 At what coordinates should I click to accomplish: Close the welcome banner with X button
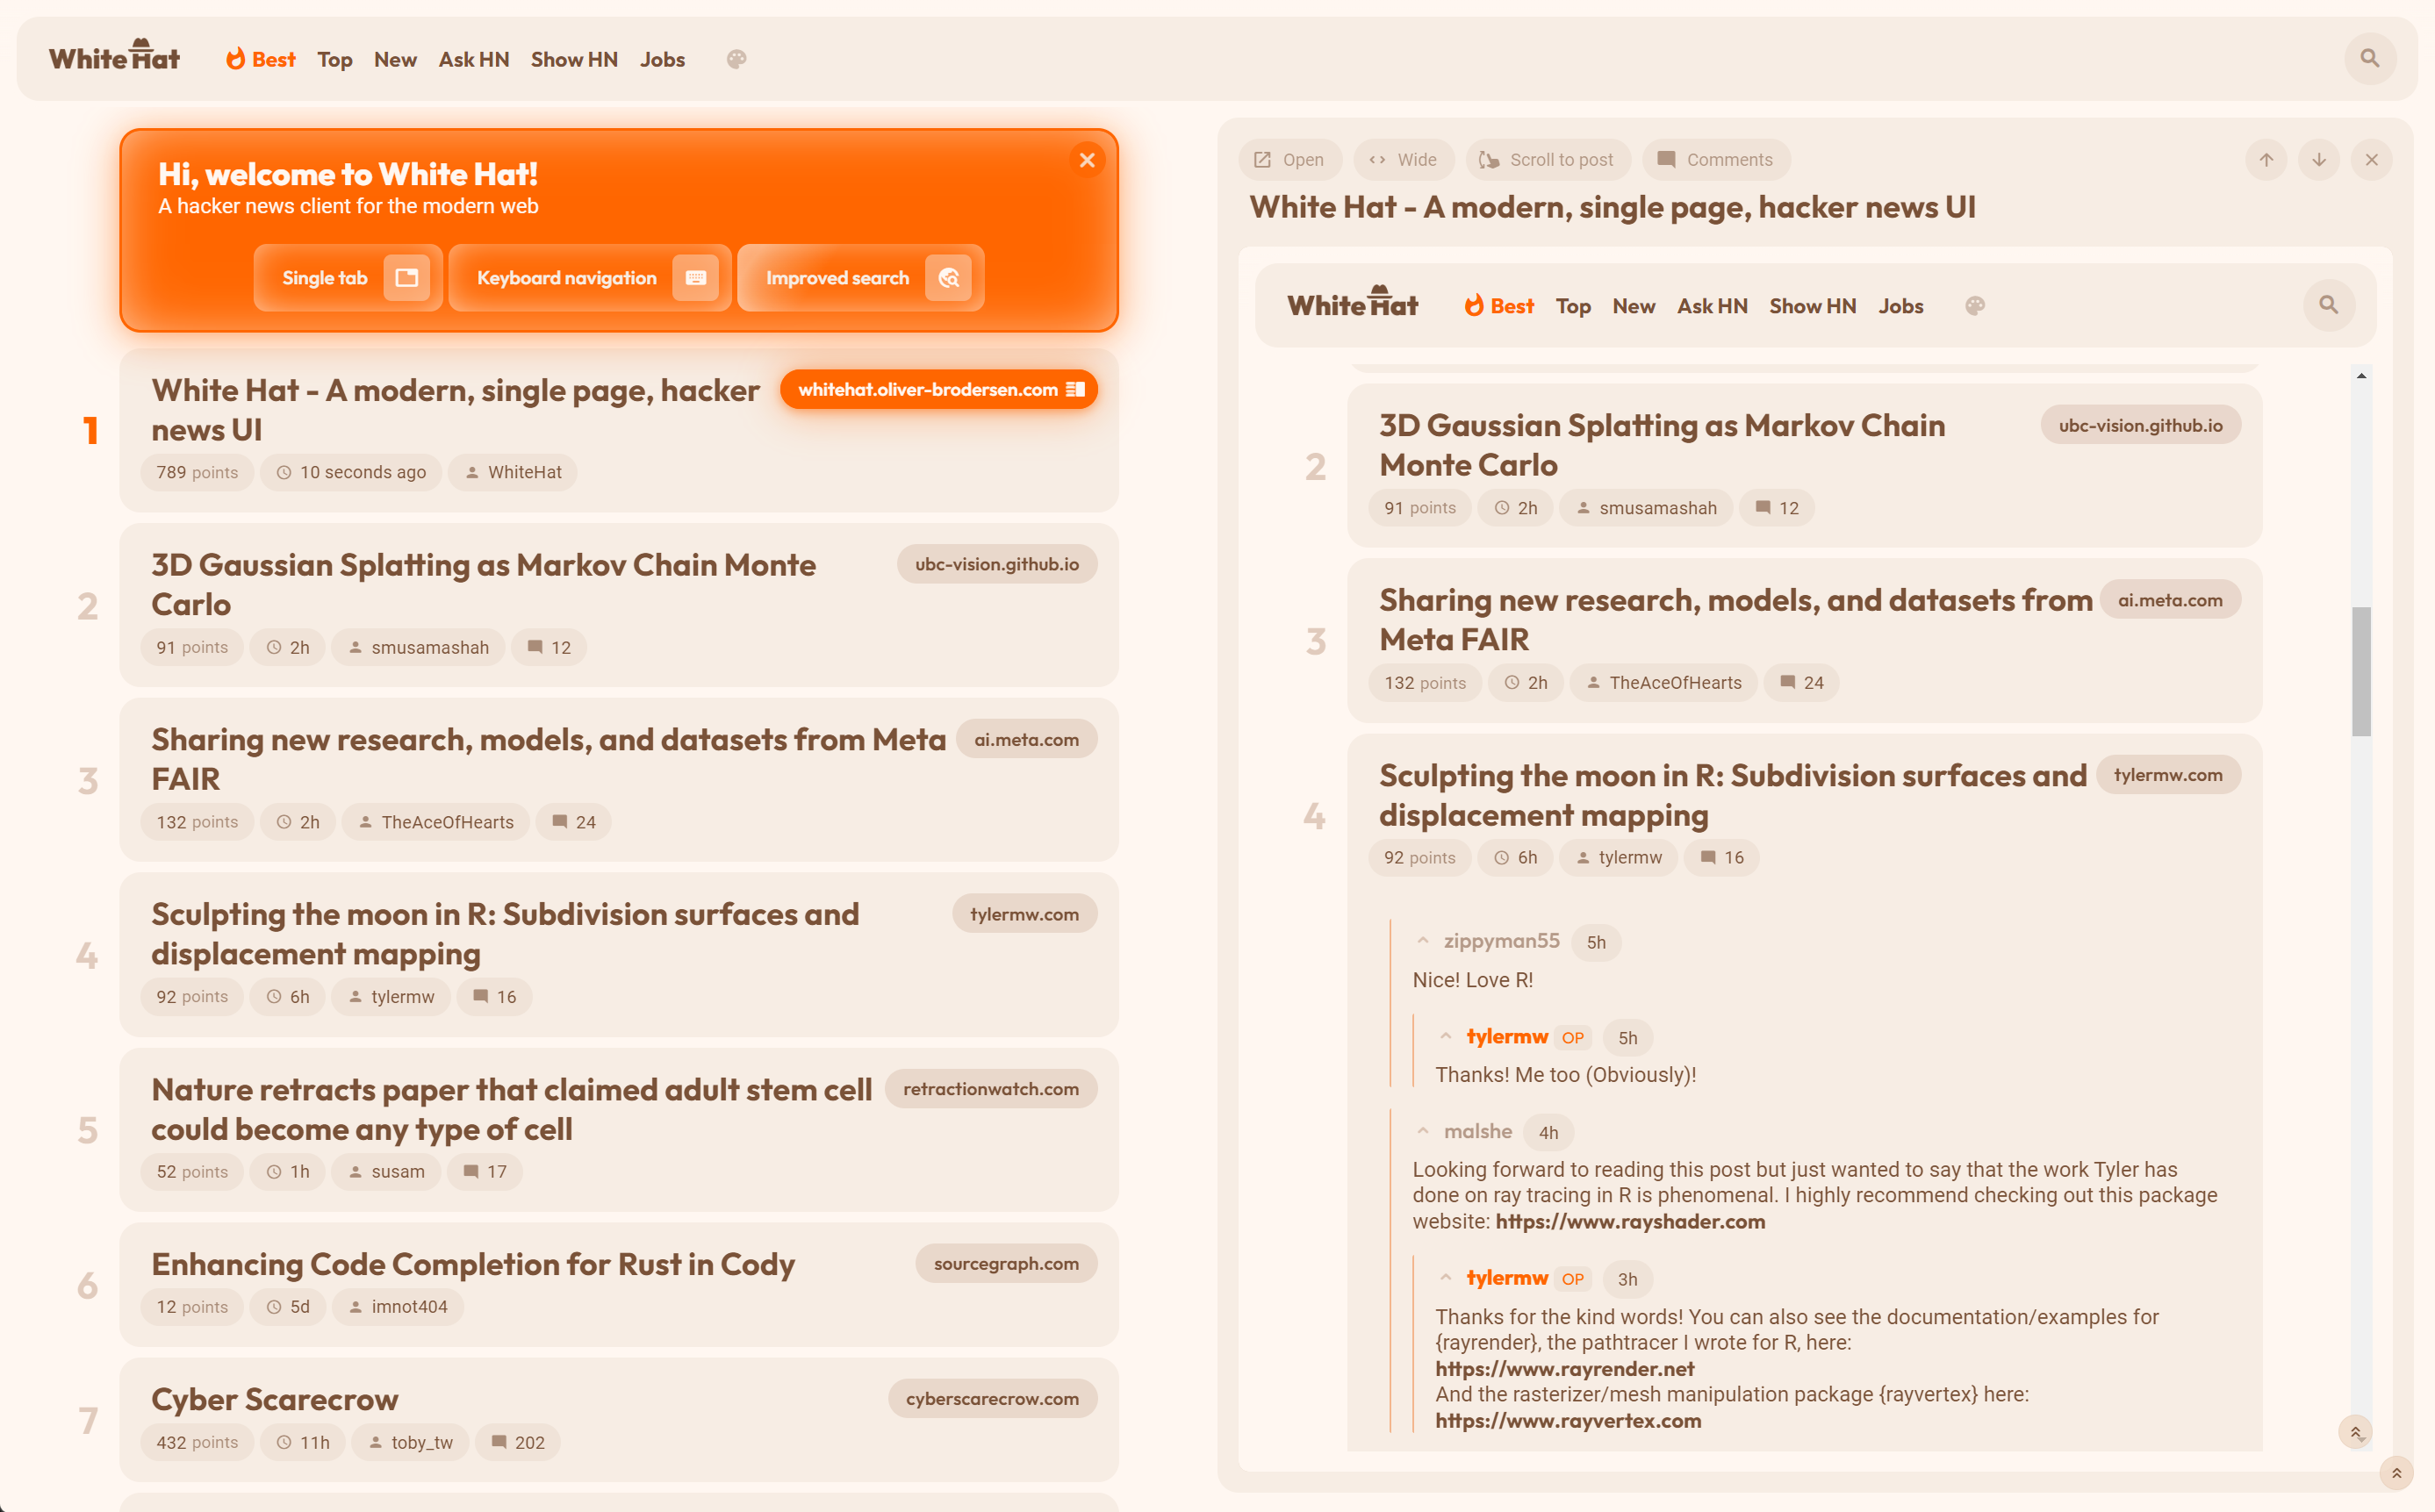point(1087,161)
